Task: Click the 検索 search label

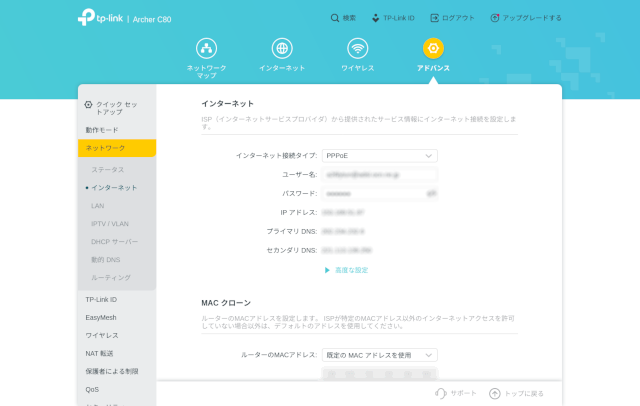Action: [349, 18]
